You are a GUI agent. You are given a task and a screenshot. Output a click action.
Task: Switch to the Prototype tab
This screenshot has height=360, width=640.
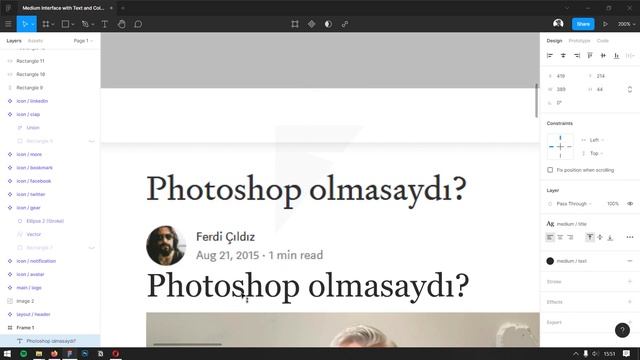click(579, 41)
